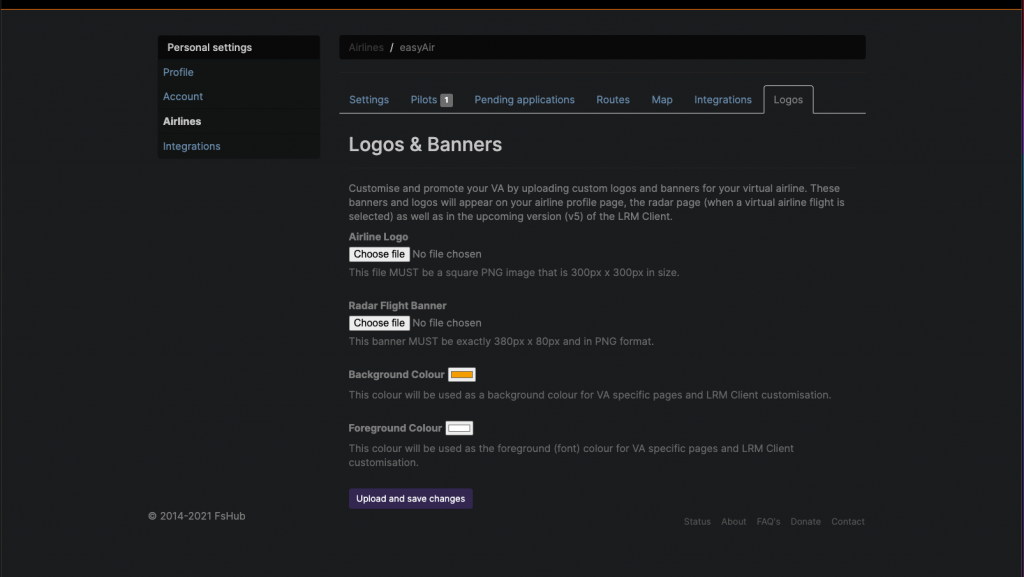
Task: Open Integrations in the sidebar
Action: coord(191,146)
